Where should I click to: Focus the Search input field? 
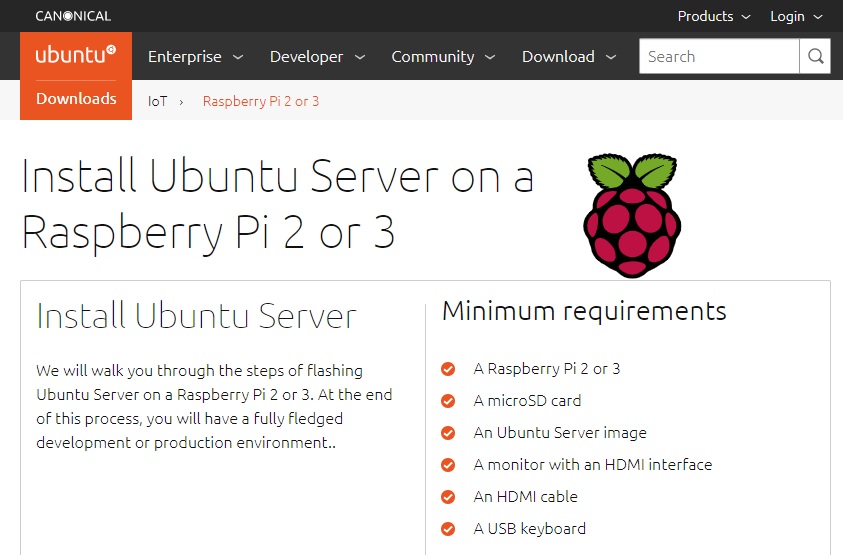(x=719, y=56)
